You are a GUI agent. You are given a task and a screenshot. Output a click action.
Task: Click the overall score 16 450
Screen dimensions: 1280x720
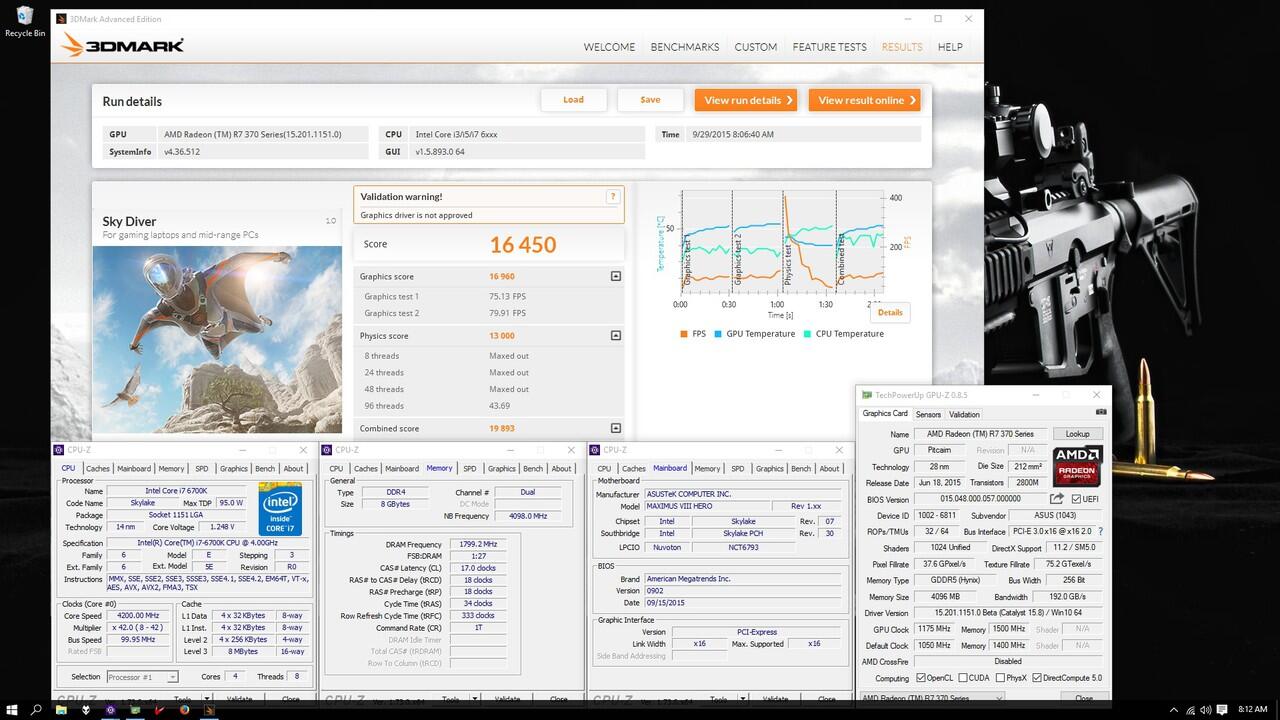tap(523, 245)
